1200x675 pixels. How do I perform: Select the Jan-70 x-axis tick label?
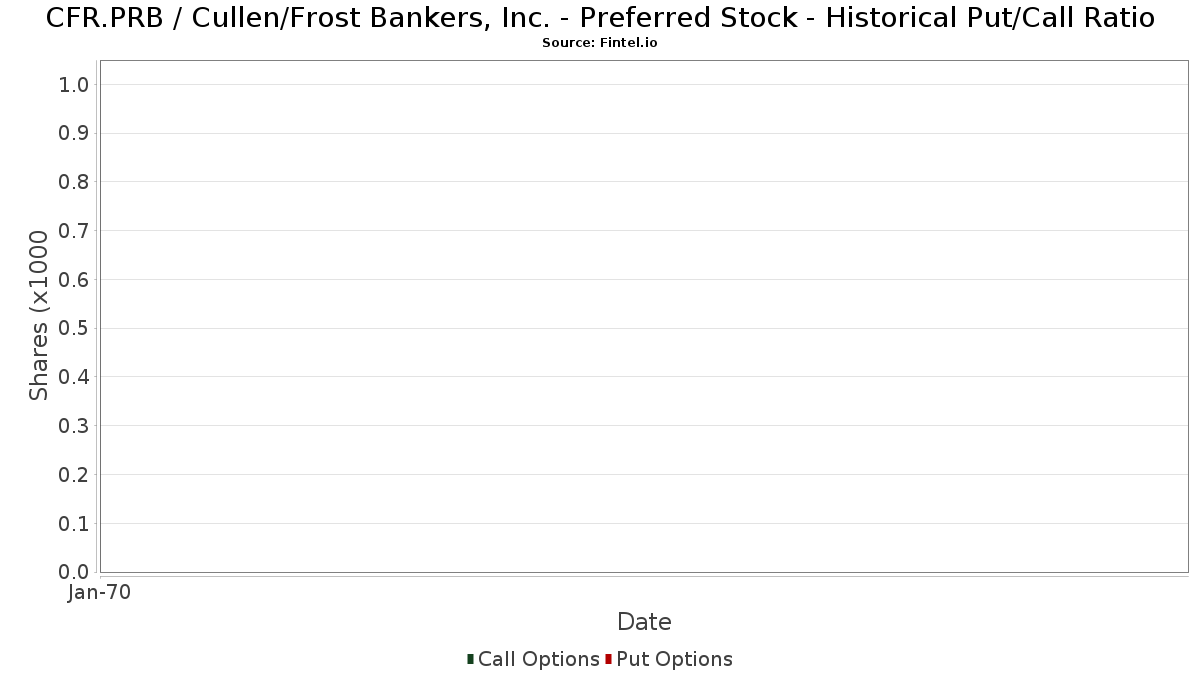pyautogui.click(x=99, y=593)
